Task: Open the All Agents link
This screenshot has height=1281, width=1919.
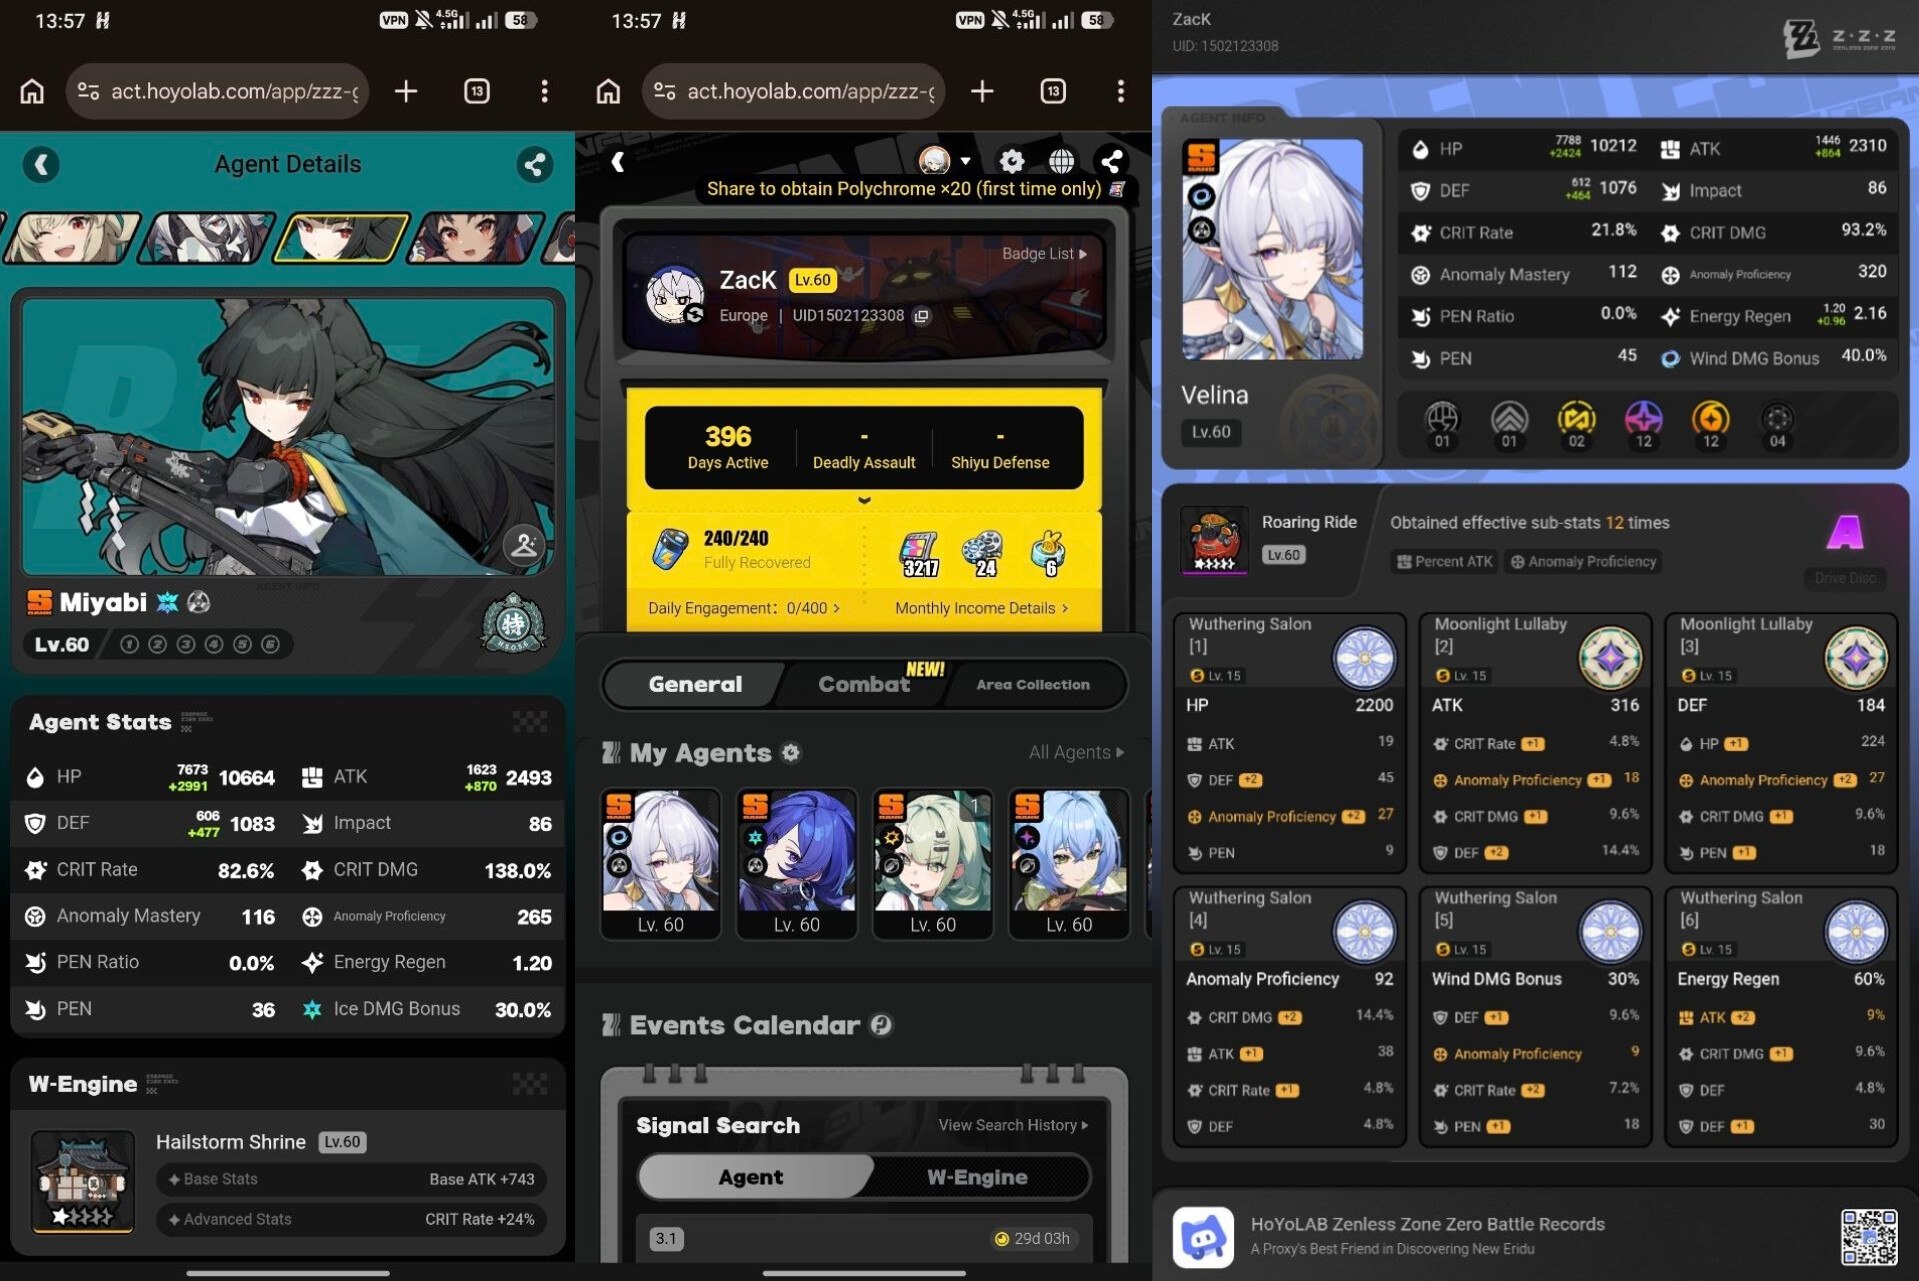Action: pos(1076,752)
